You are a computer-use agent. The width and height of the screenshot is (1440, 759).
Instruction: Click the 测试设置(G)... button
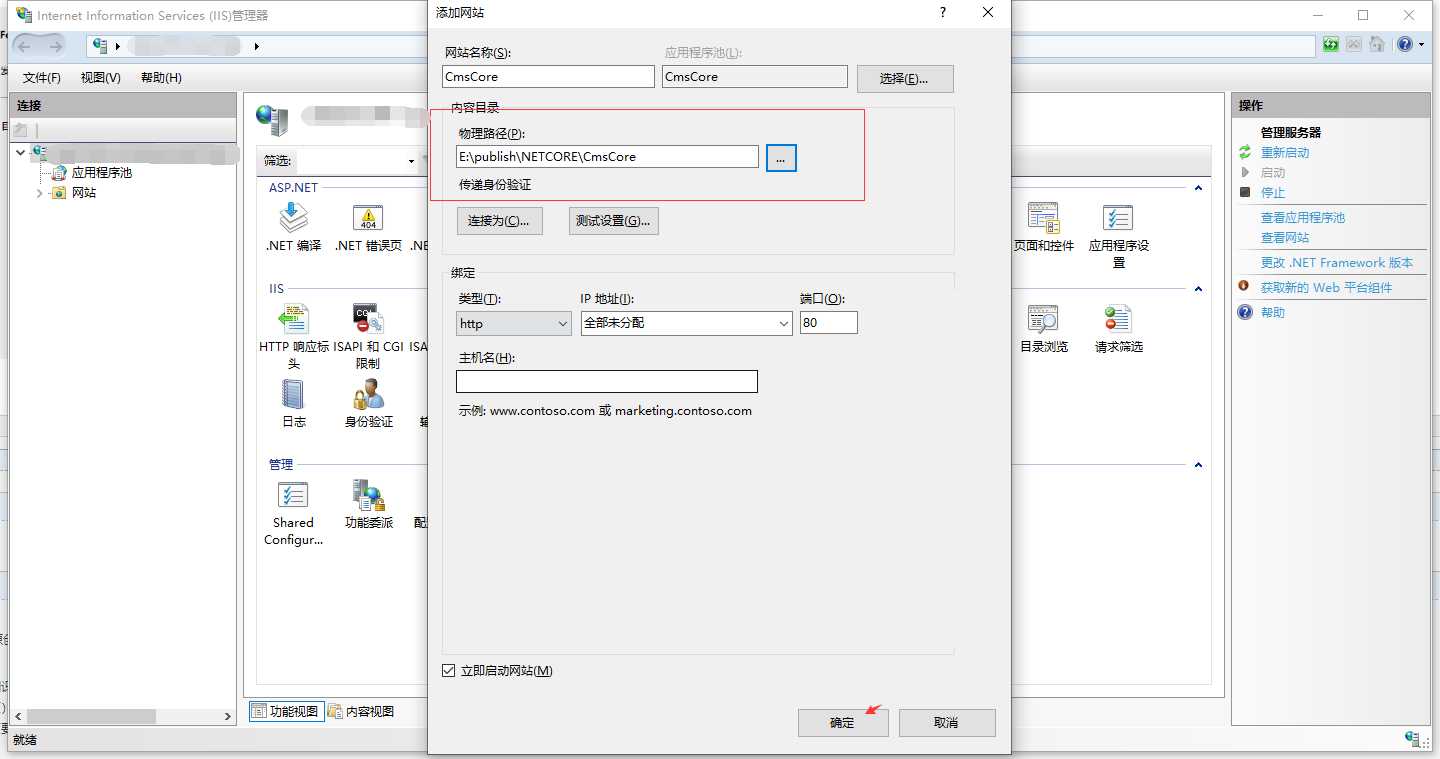pyautogui.click(x=613, y=221)
